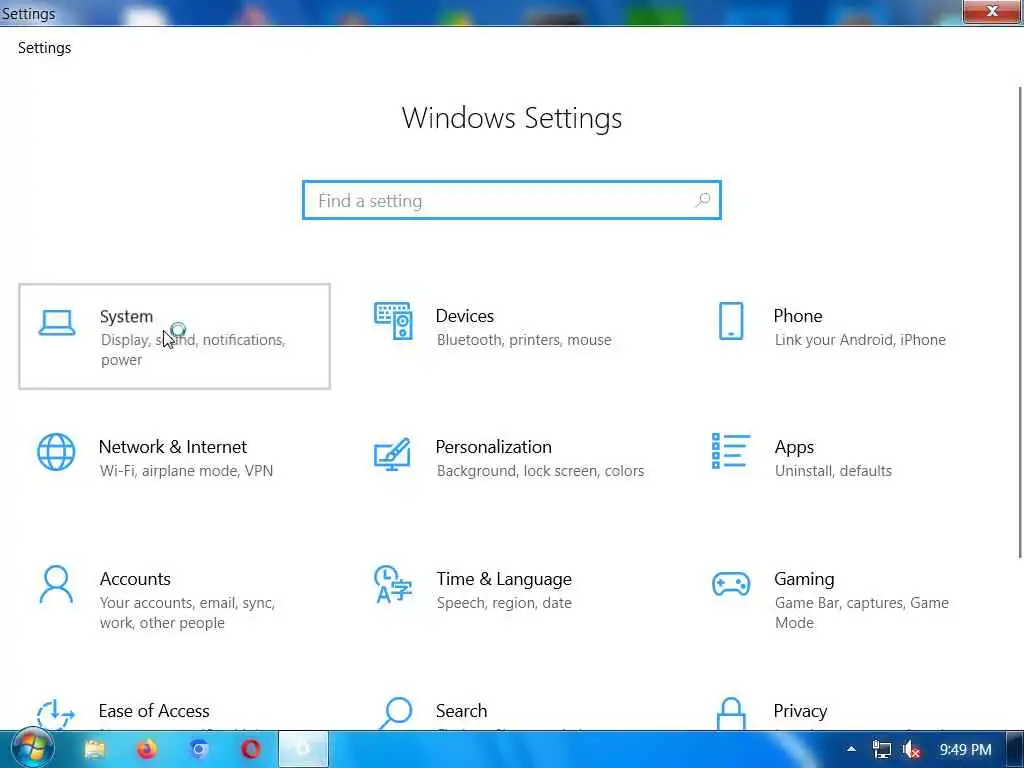Open the Network & Internet globe icon

(x=56, y=452)
